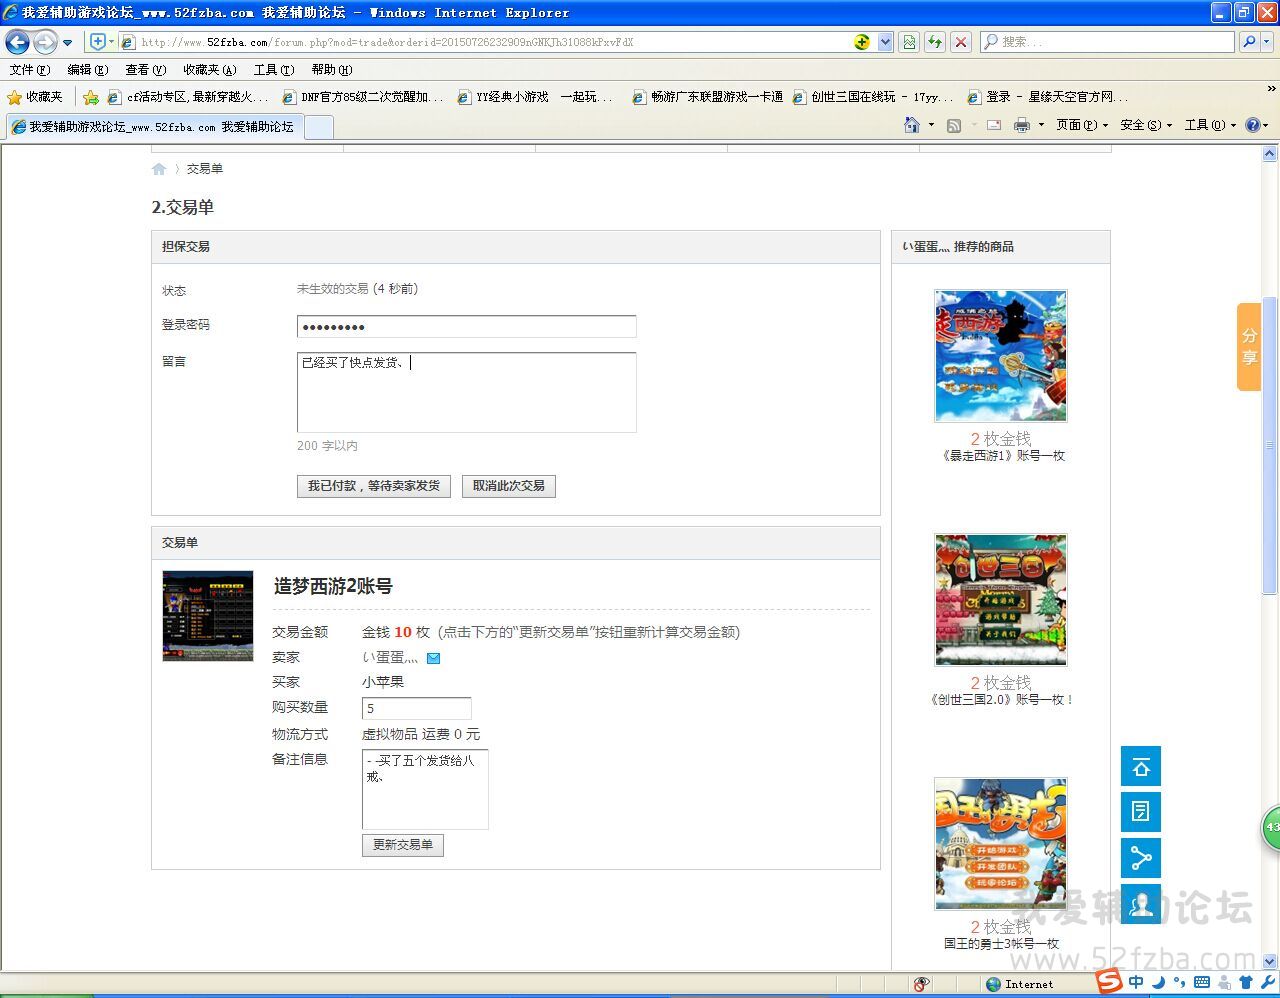1280x998 pixels.
Task: Click the 购买数量 quantity field
Action: tap(416, 708)
